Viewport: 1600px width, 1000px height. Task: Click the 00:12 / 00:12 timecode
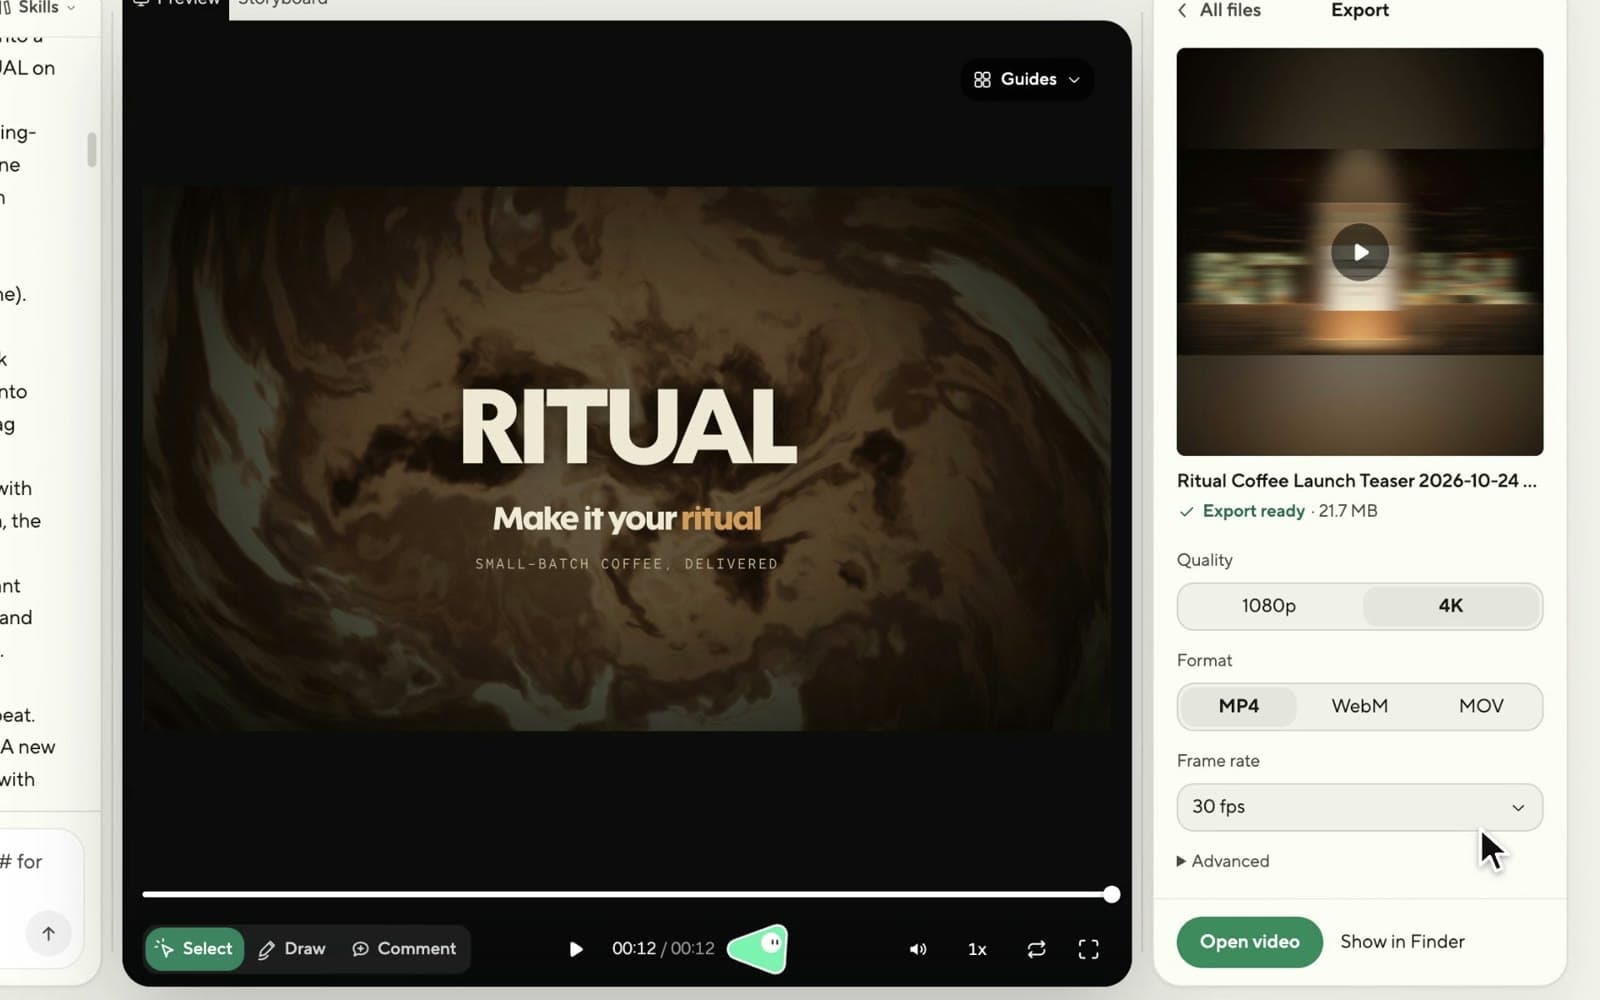(663, 949)
